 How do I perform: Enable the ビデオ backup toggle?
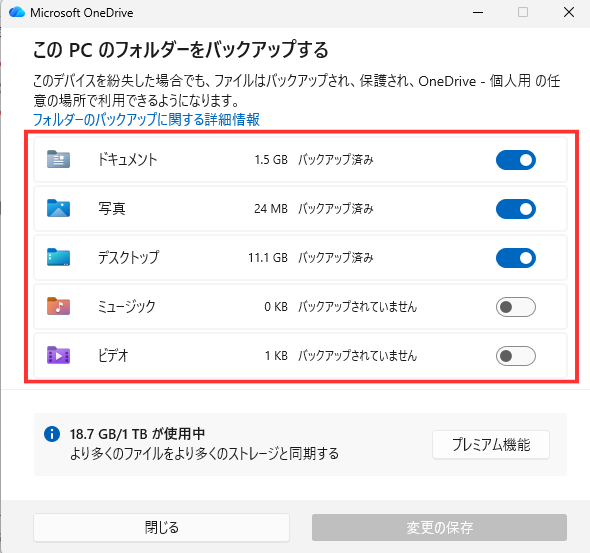pos(515,356)
